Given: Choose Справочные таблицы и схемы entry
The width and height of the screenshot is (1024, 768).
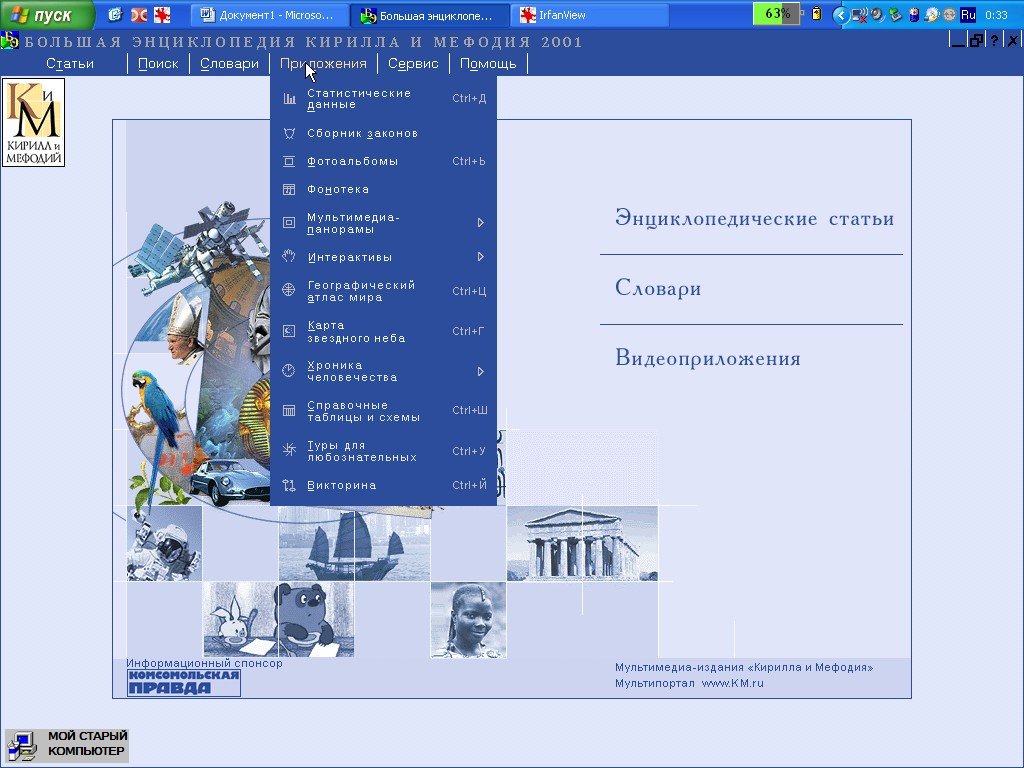Looking at the screenshot, I should 363,411.
